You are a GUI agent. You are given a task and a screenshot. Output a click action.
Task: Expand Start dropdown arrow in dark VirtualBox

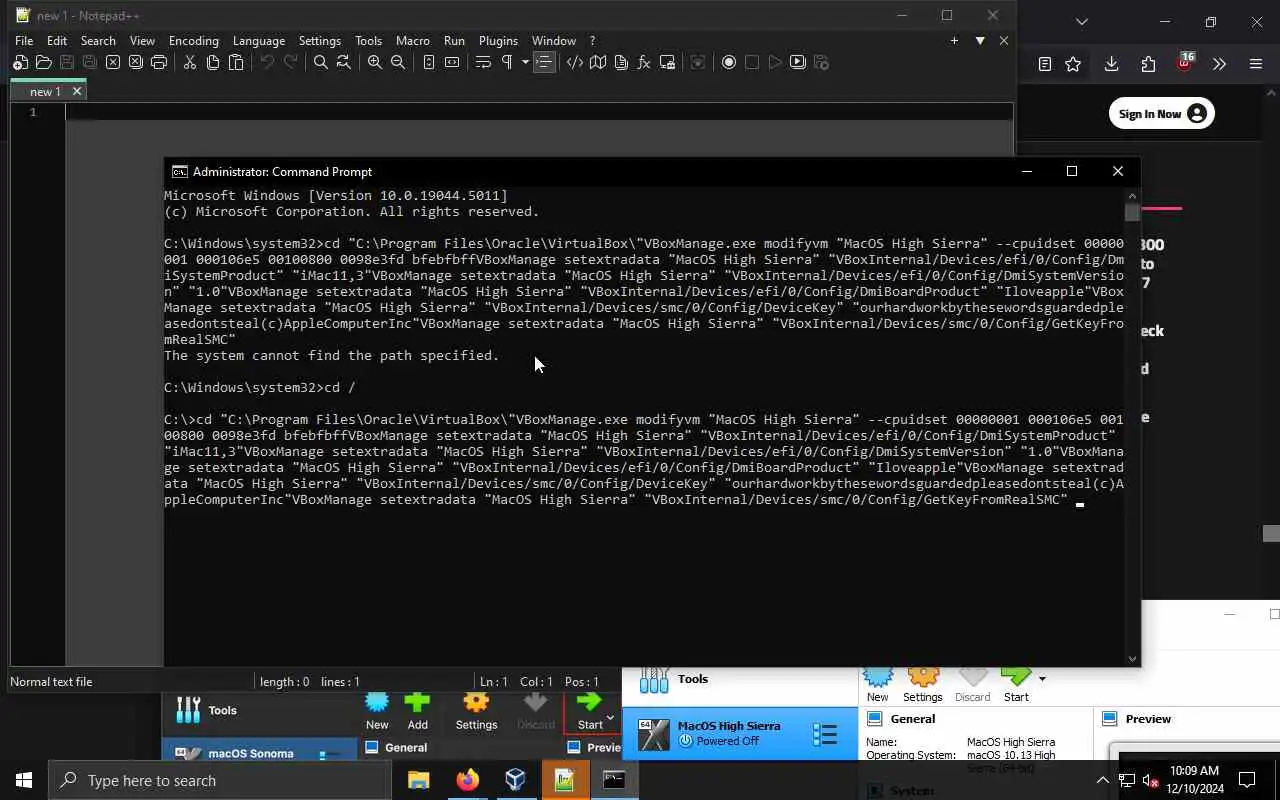pos(610,718)
